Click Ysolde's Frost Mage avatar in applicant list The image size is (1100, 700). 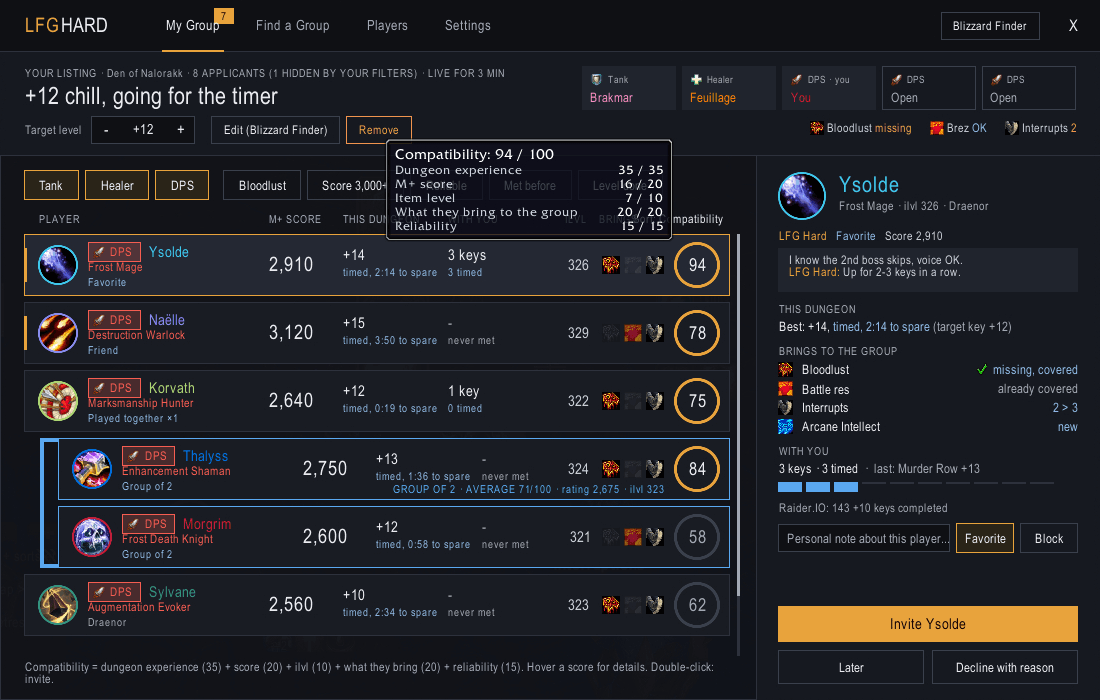tap(58, 265)
